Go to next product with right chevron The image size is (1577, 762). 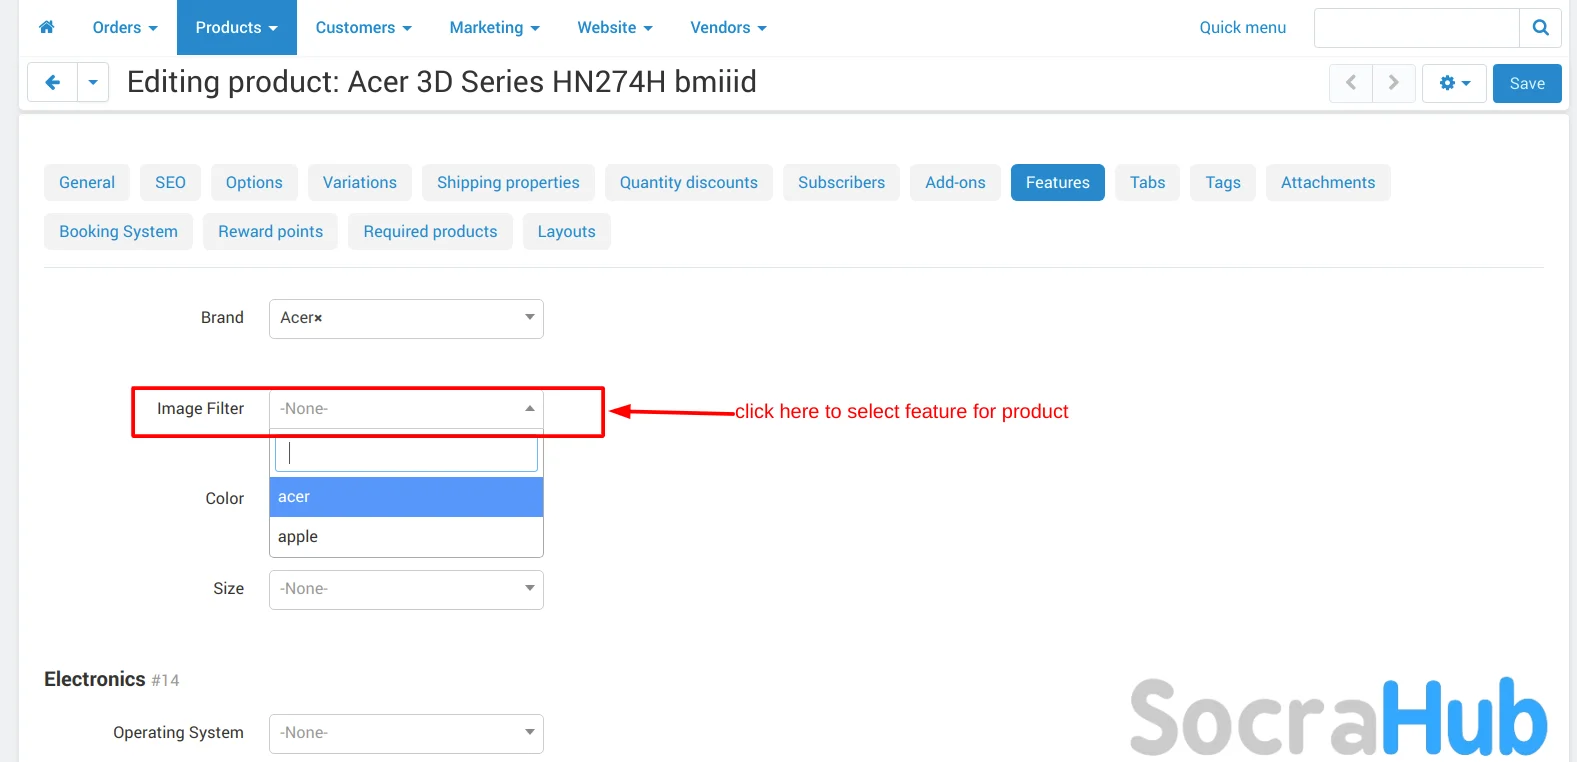tap(1393, 83)
